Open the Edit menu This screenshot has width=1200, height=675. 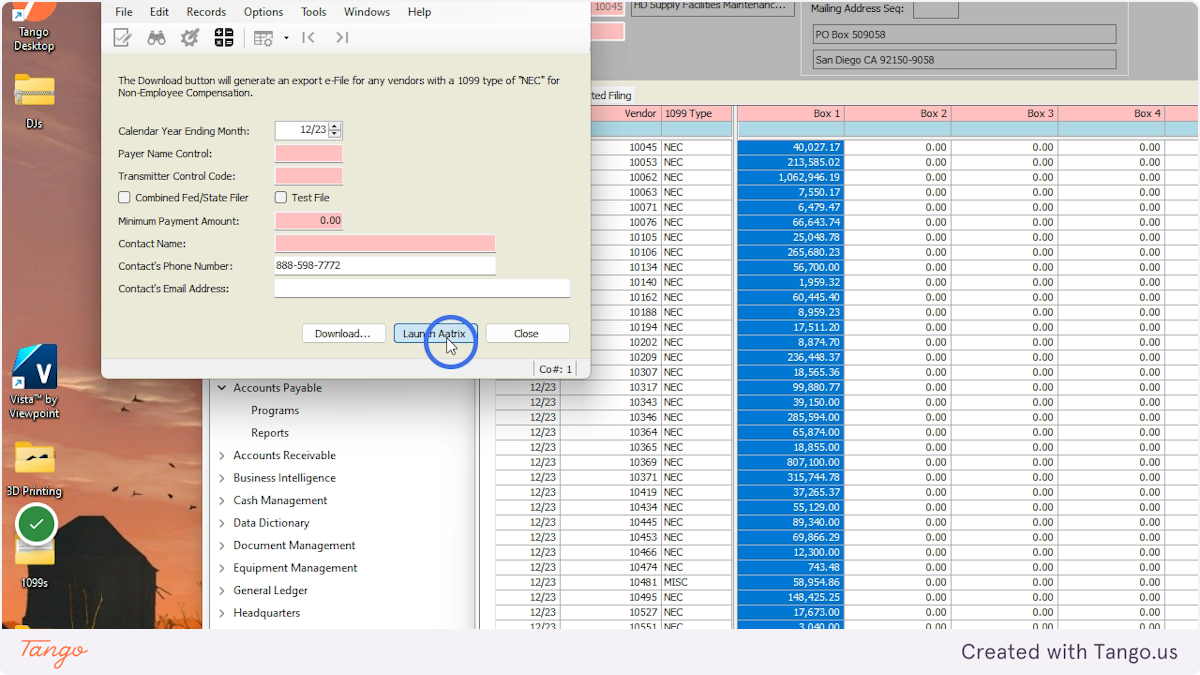pyautogui.click(x=159, y=12)
